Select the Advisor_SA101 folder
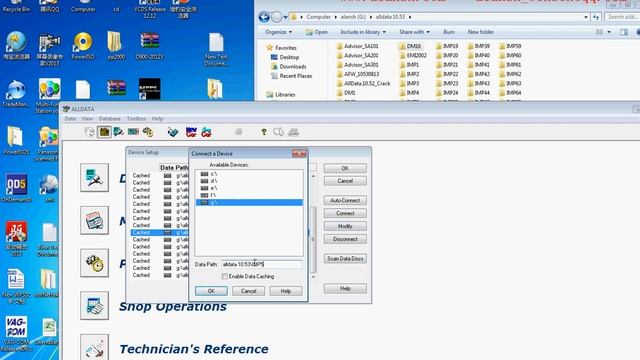 point(358,46)
